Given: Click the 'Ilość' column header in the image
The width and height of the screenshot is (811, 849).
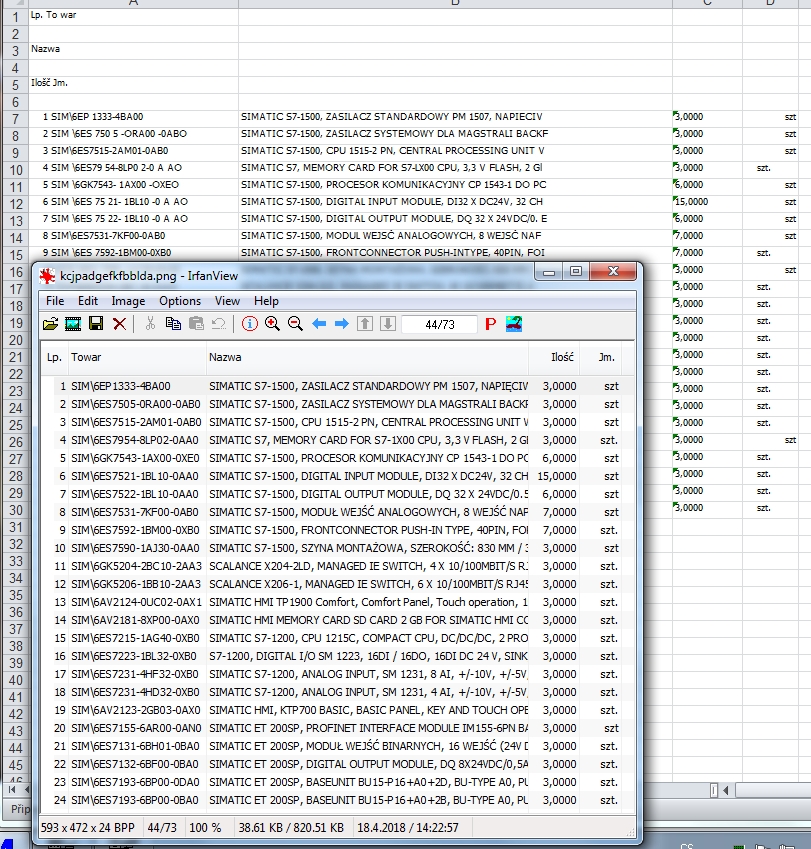Looking at the screenshot, I should [x=554, y=357].
